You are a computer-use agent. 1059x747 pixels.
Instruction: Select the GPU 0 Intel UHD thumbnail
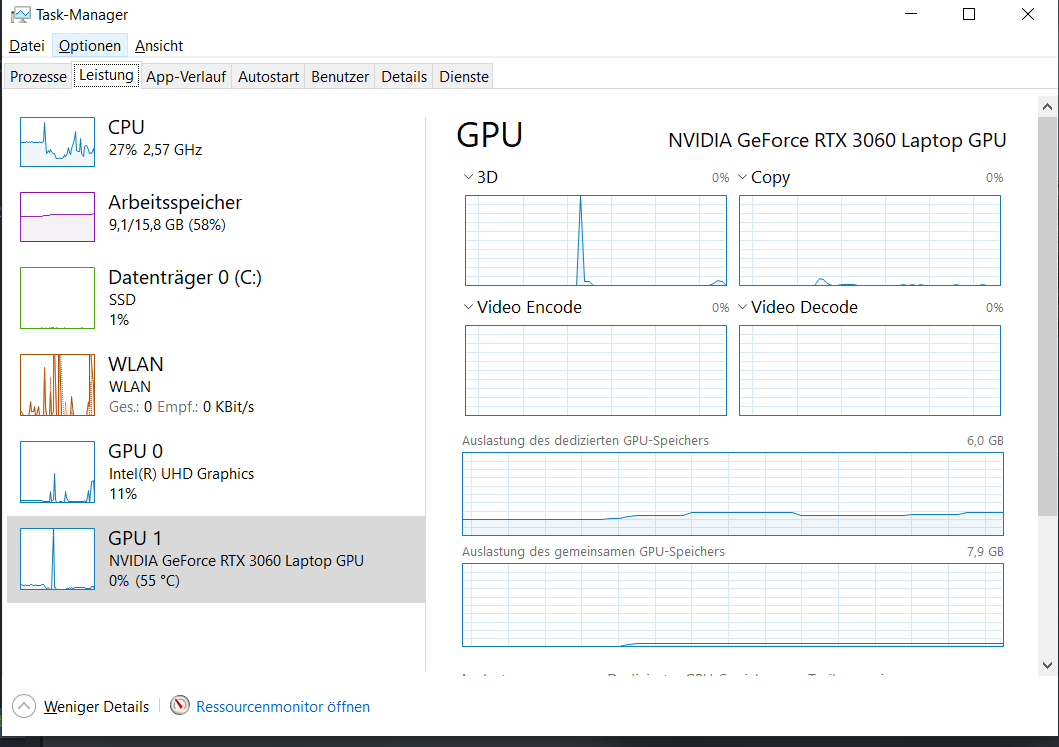[x=57, y=472]
